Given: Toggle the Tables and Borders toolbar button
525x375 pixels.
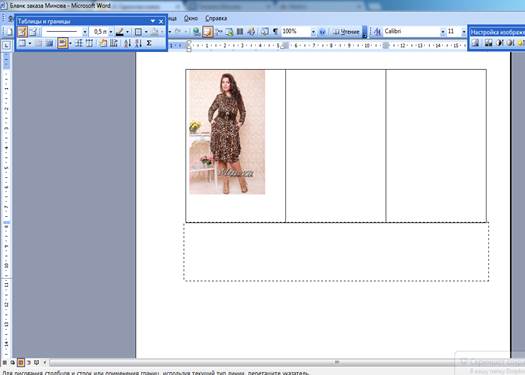Looking at the screenshot, I should 208,32.
